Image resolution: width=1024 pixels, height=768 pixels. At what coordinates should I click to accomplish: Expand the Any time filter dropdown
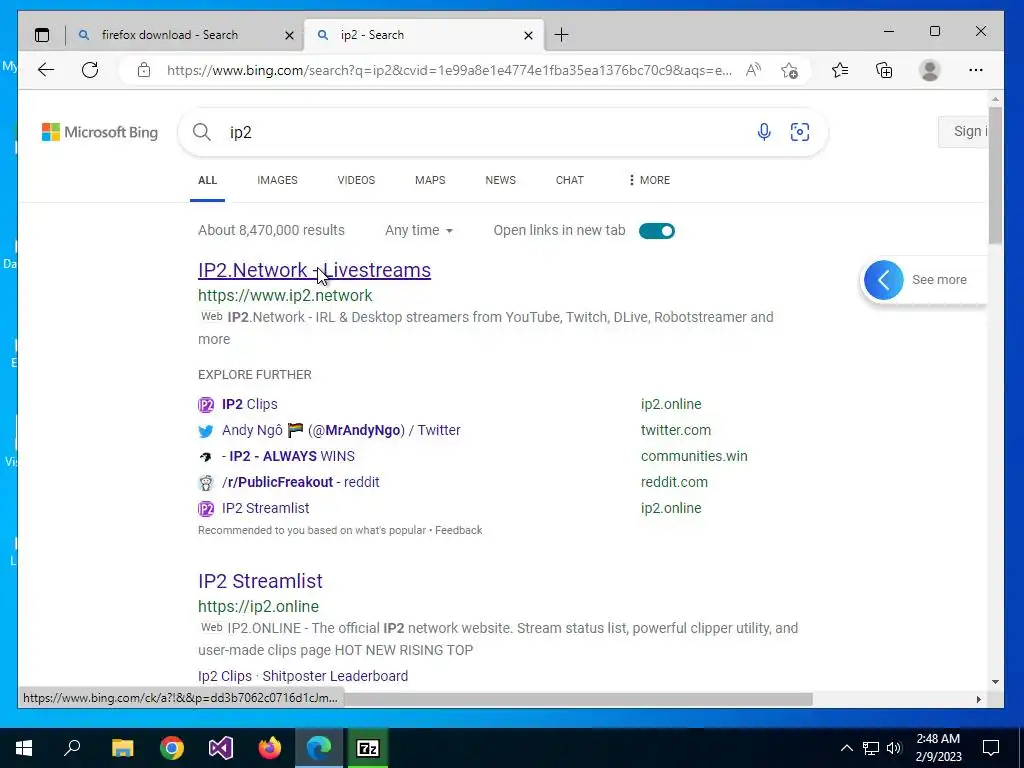[419, 231]
